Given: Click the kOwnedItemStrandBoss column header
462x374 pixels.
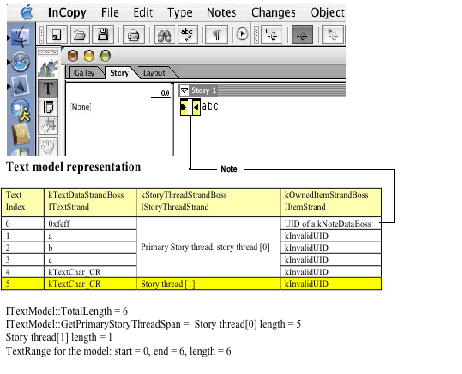Looking at the screenshot, I should click(x=331, y=202).
